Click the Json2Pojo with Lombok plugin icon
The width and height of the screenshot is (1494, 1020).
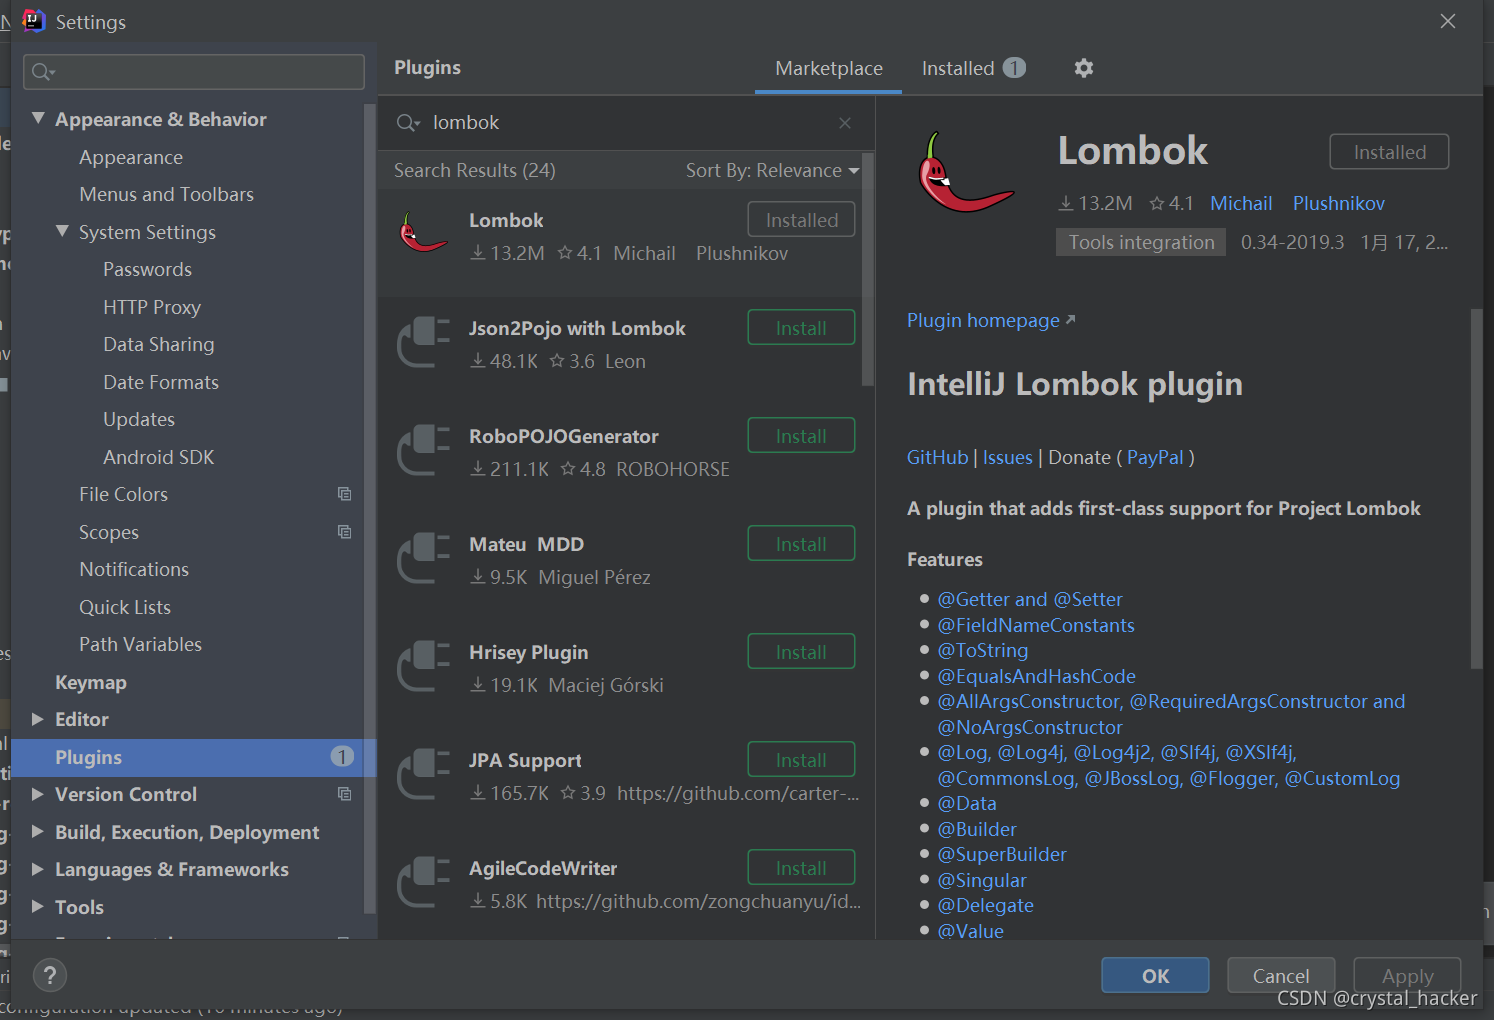coord(424,342)
